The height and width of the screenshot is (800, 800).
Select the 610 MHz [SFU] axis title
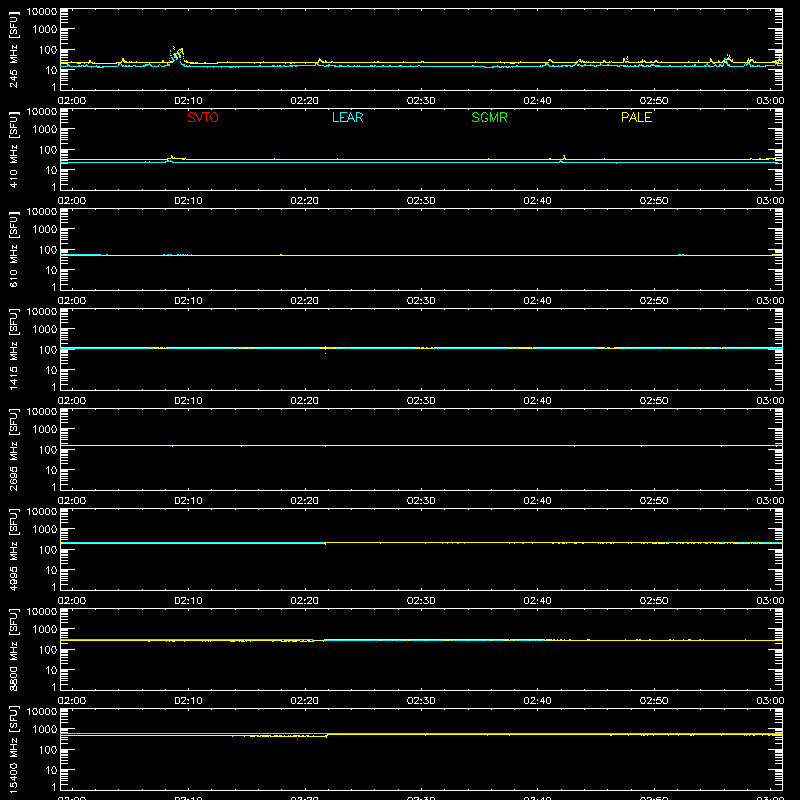pos(13,249)
